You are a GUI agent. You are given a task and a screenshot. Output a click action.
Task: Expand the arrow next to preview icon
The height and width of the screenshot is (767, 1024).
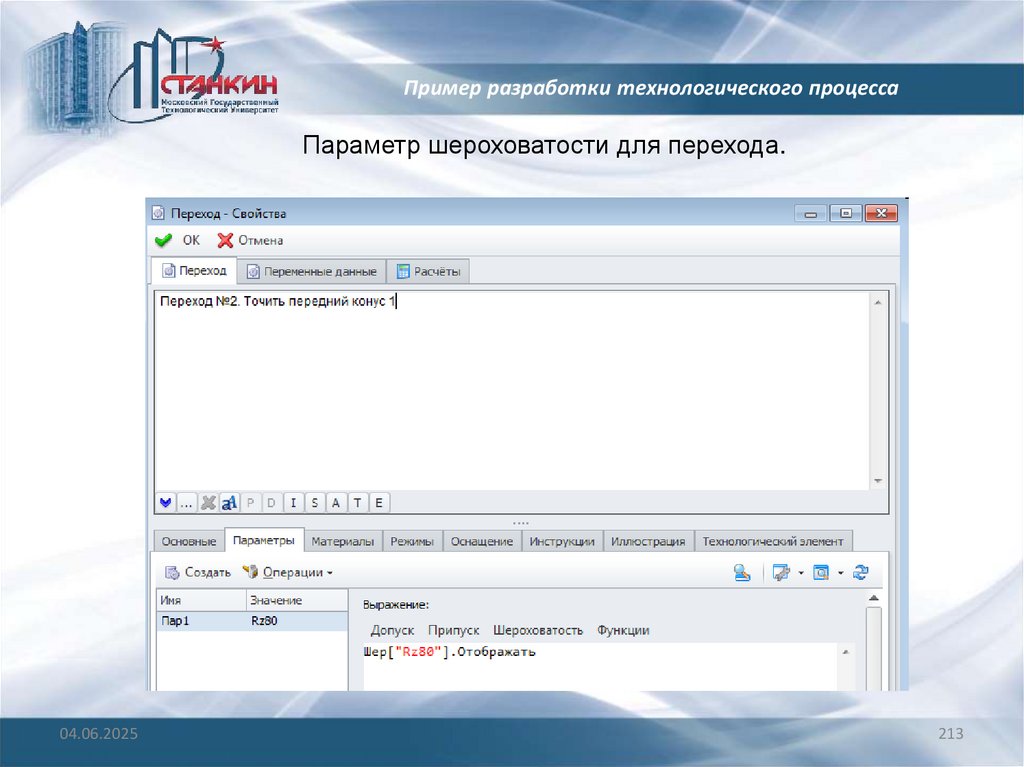pyautogui.click(x=840, y=573)
